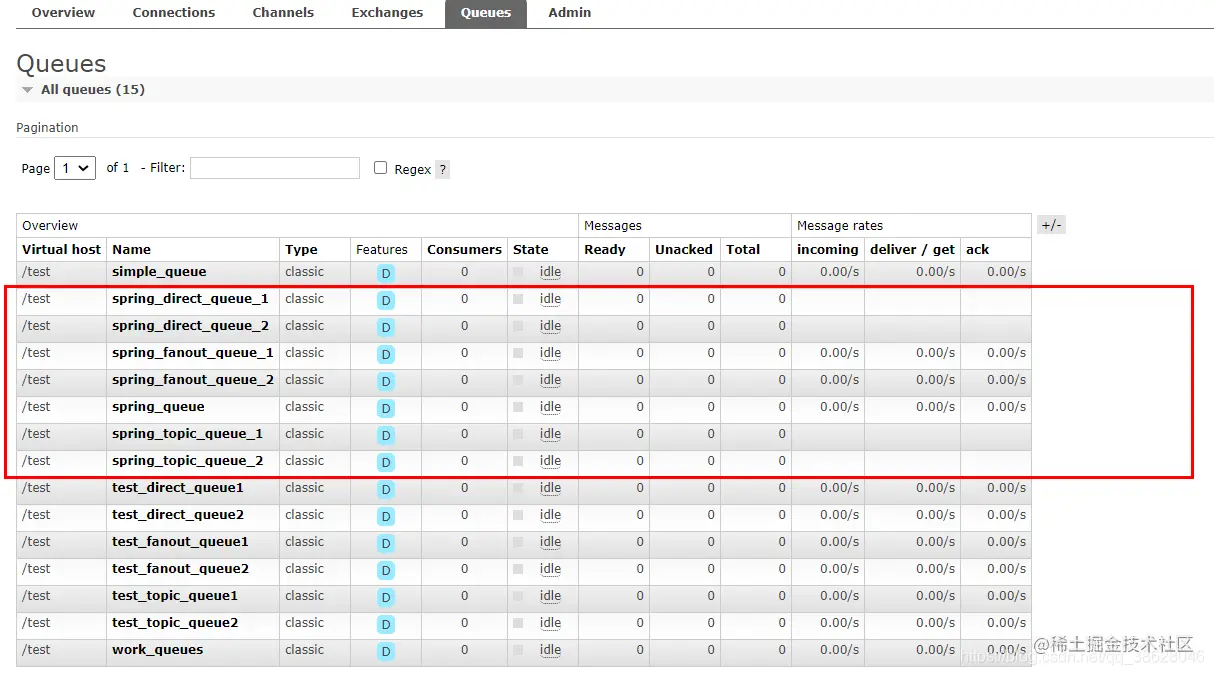Open the Exchanges tab
Image resolution: width=1214 pixels, height=675 pixels.
(x=387, y=13)
